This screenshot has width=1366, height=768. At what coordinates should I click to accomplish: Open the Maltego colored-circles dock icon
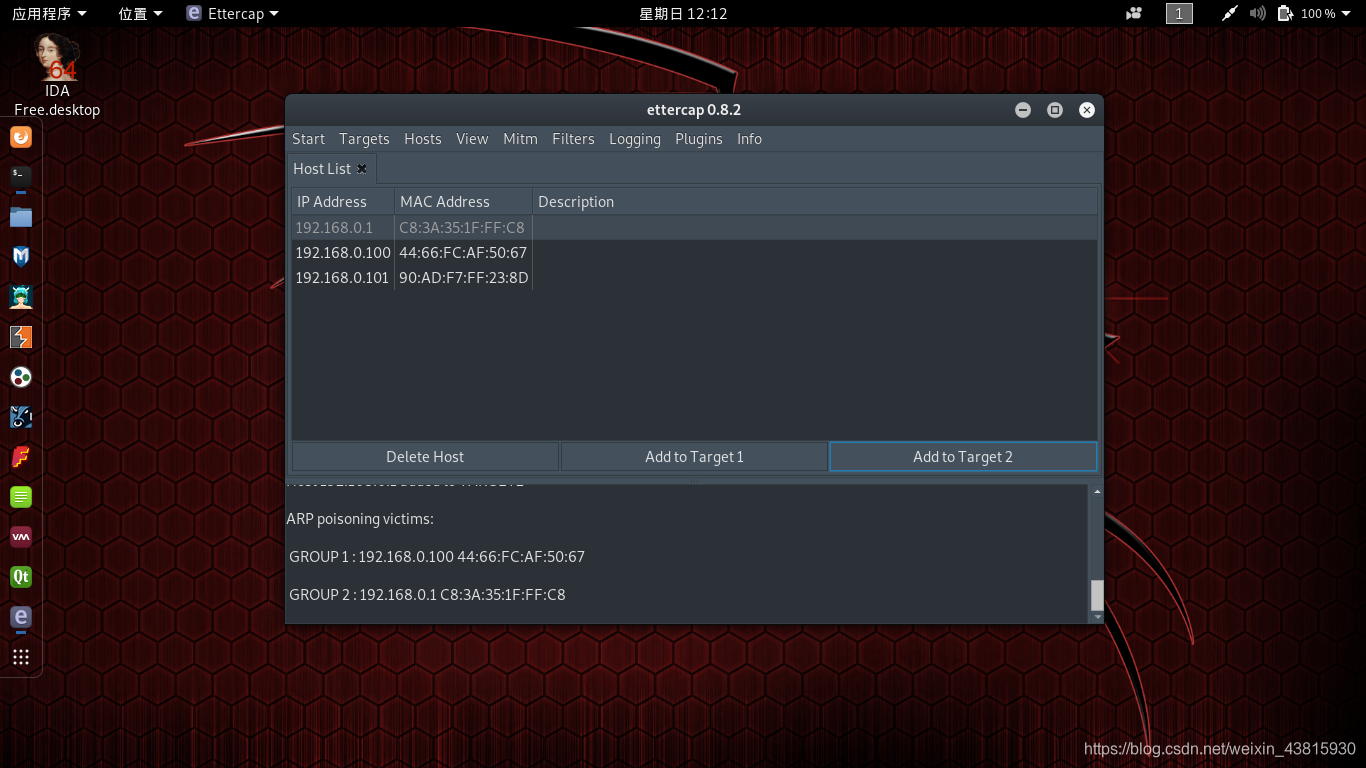pos(21,377)
